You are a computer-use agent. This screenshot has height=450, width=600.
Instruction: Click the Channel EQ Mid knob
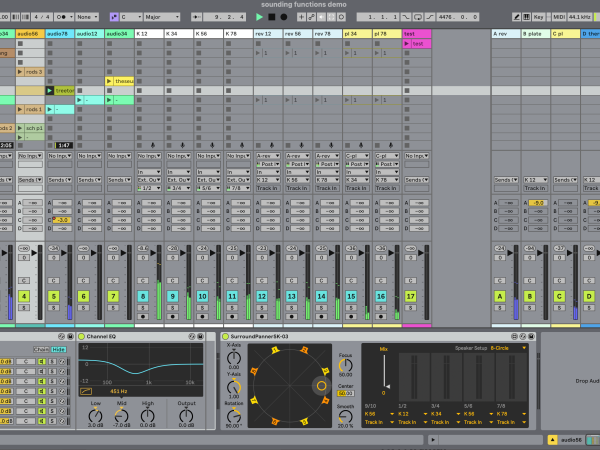click(122, 416)
